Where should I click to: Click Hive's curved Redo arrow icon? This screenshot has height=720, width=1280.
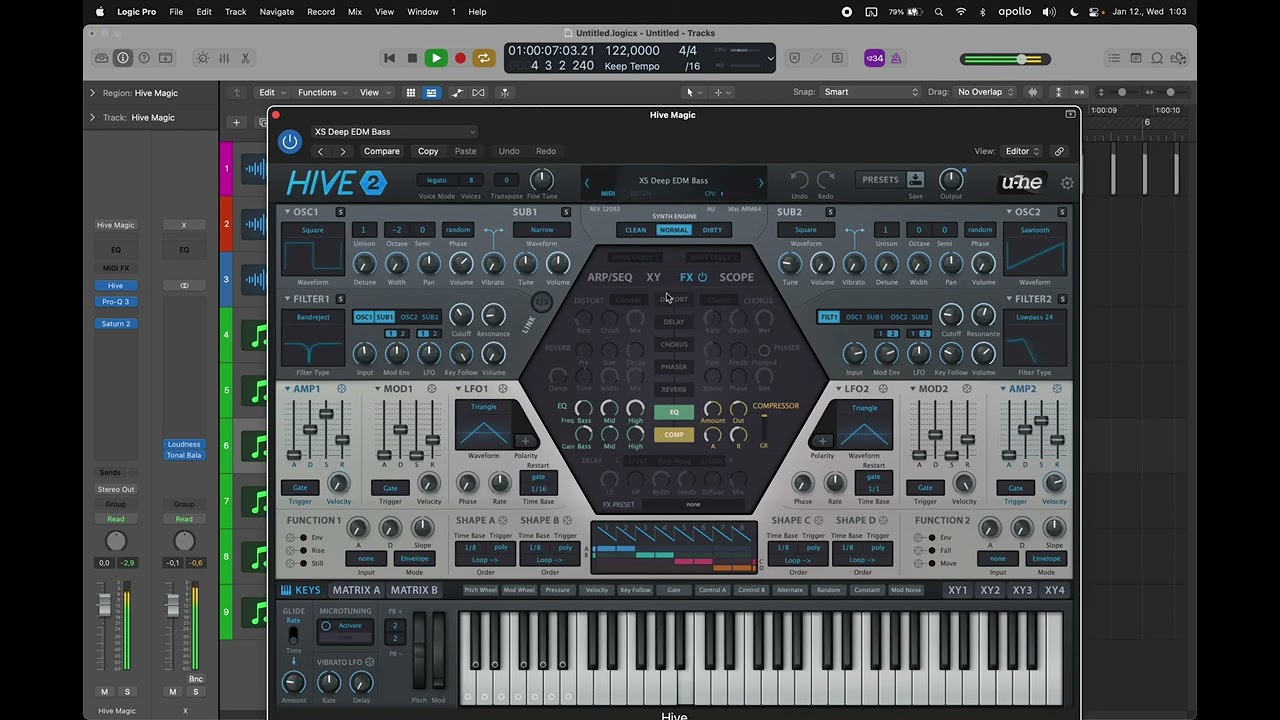(825, 180)
